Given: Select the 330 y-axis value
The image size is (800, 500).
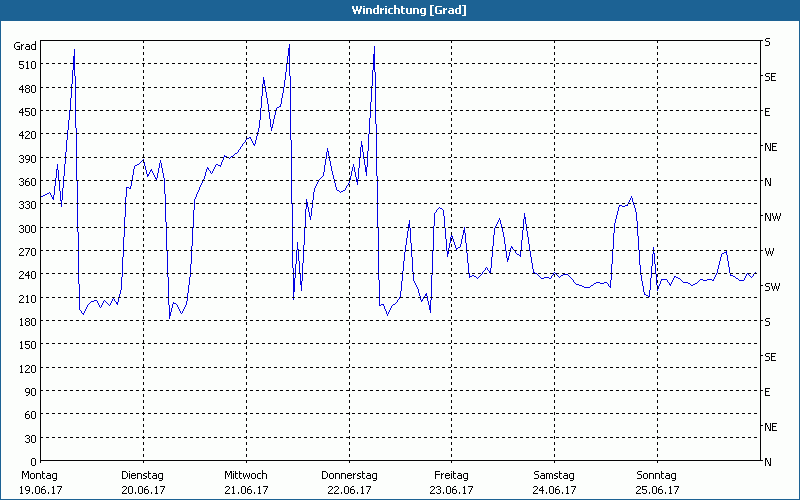Looking at the screenshot, I should (28, 205).
